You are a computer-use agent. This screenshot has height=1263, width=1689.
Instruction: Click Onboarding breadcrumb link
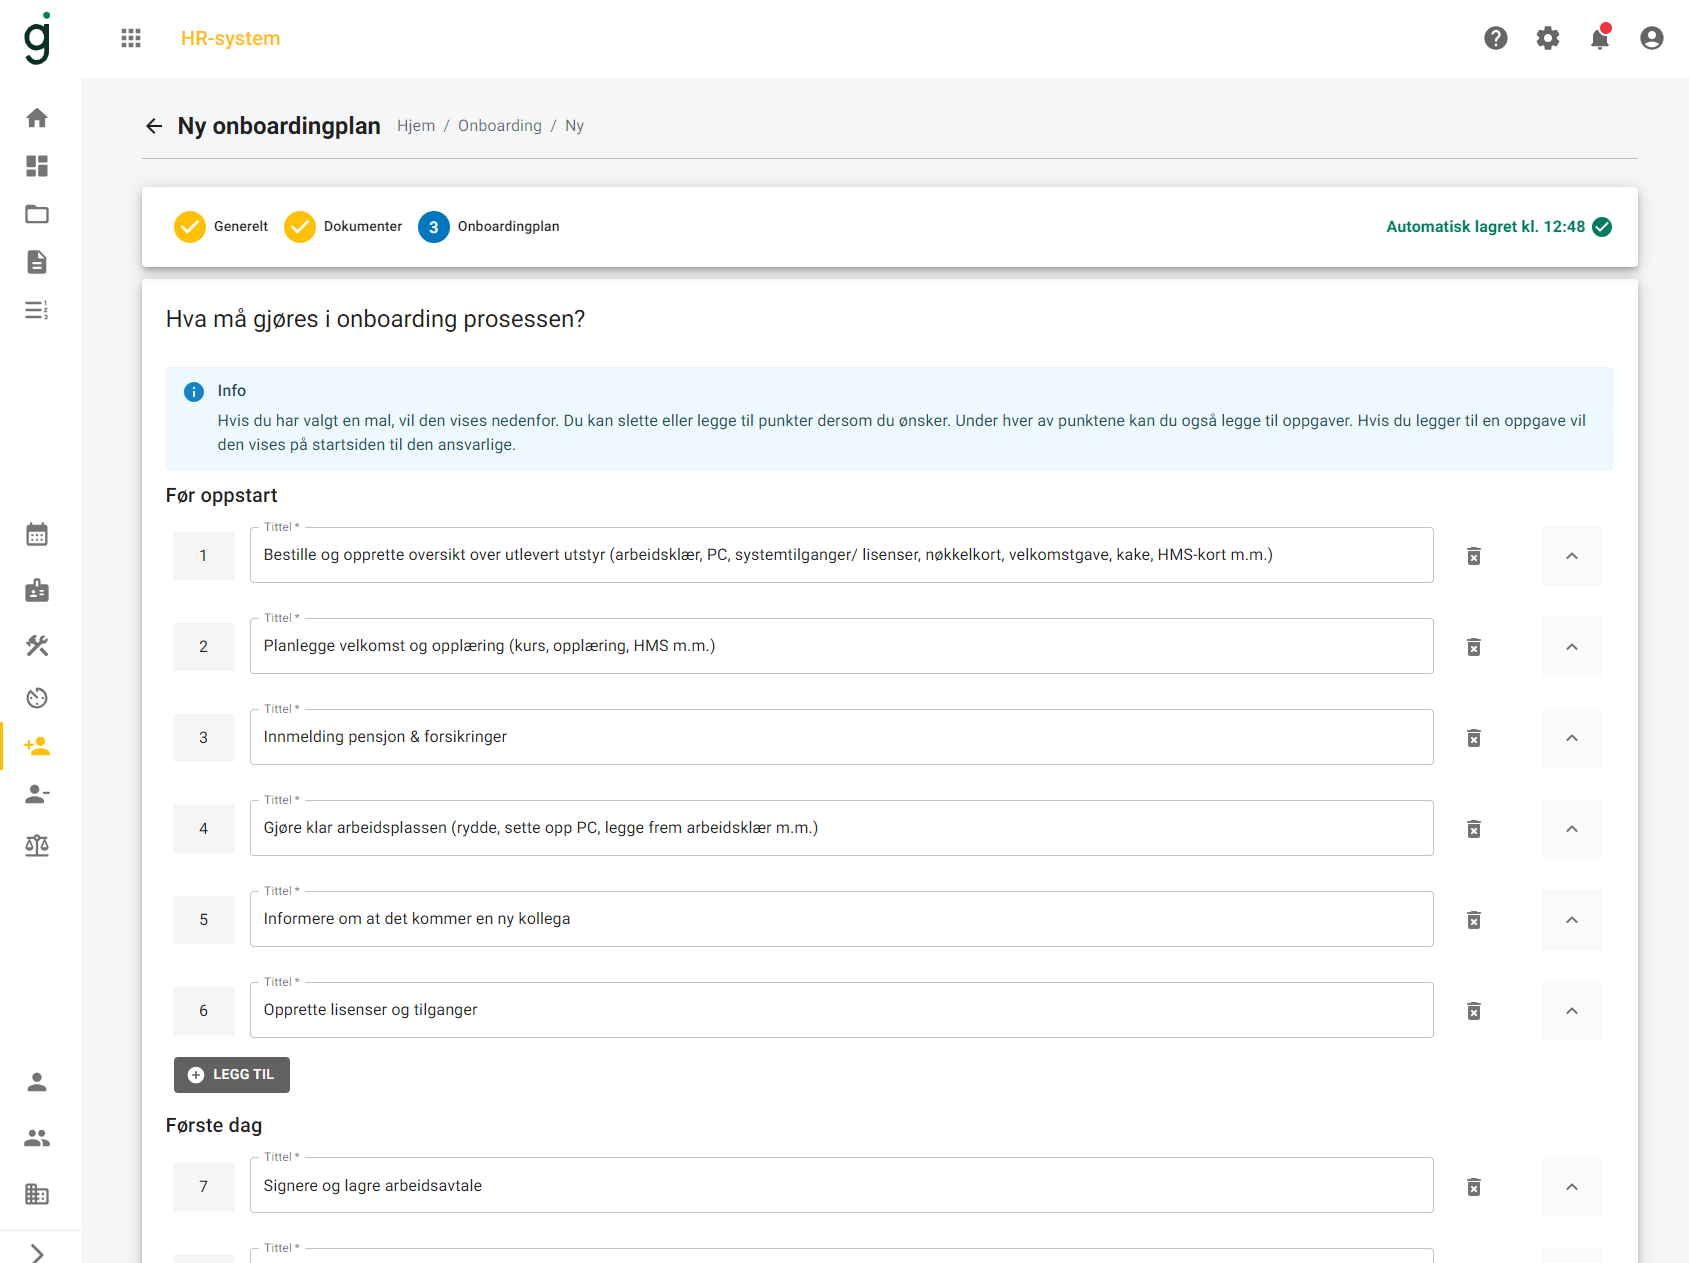[500, 126]
